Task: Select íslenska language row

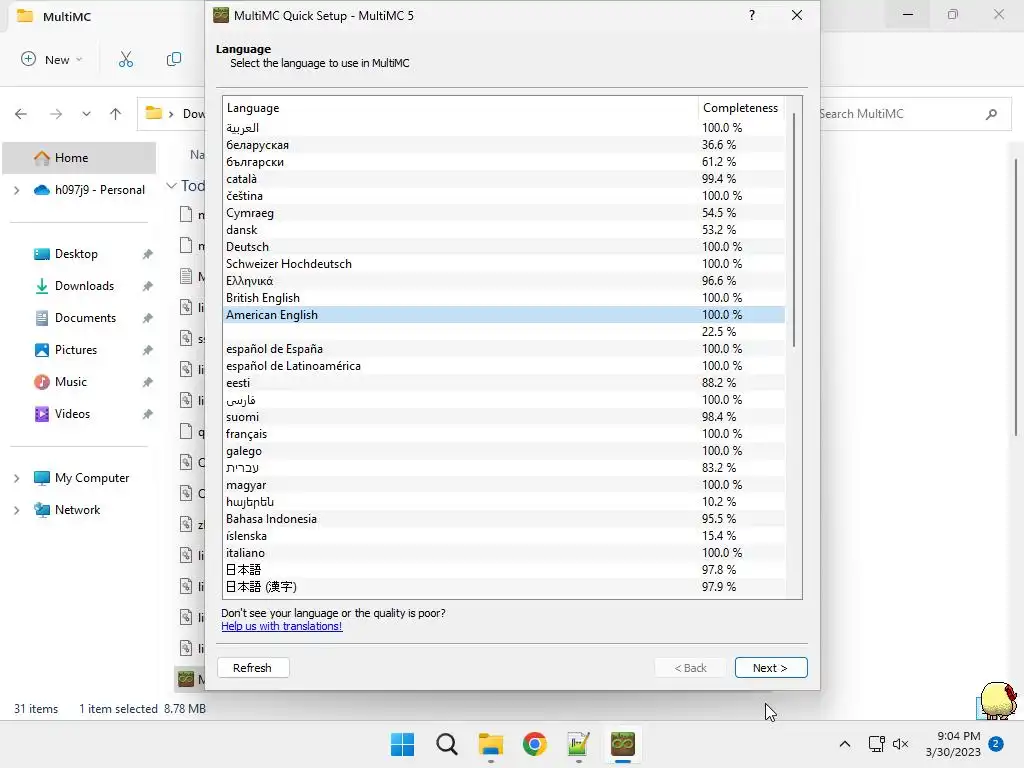Action: pyautogui.click(x=504, y=536)
